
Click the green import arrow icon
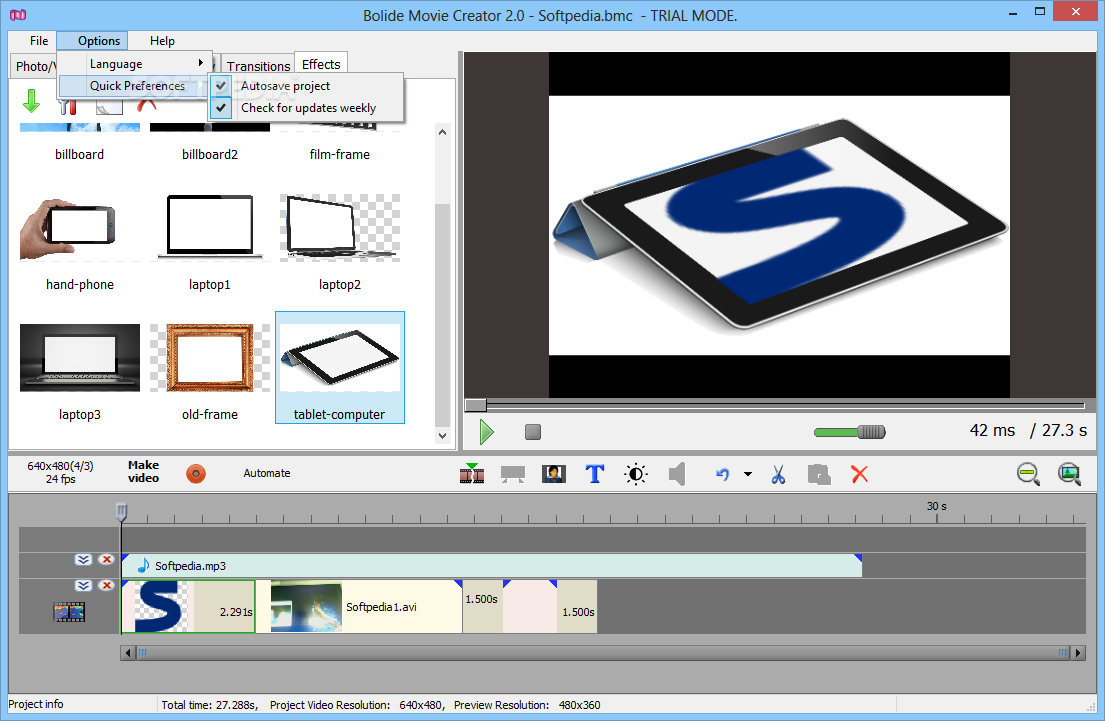[x=31, y=101]
